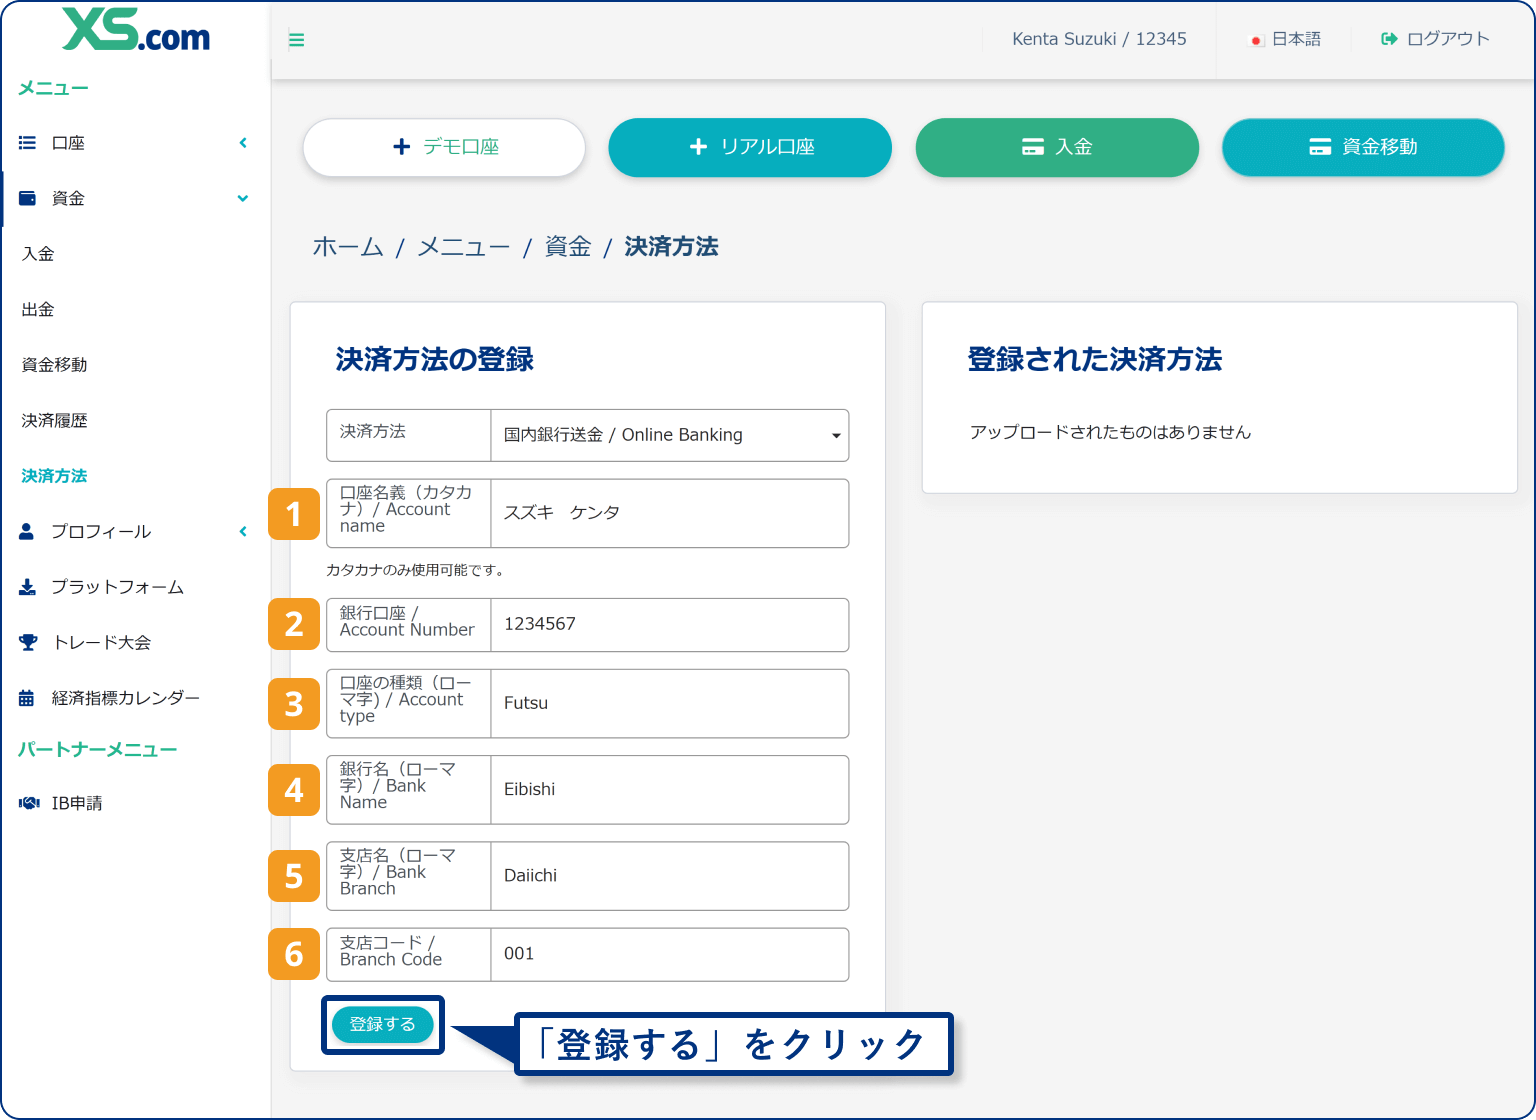
Task: Go to ホーム breadcrumb
Action: [x=348, y=247]
